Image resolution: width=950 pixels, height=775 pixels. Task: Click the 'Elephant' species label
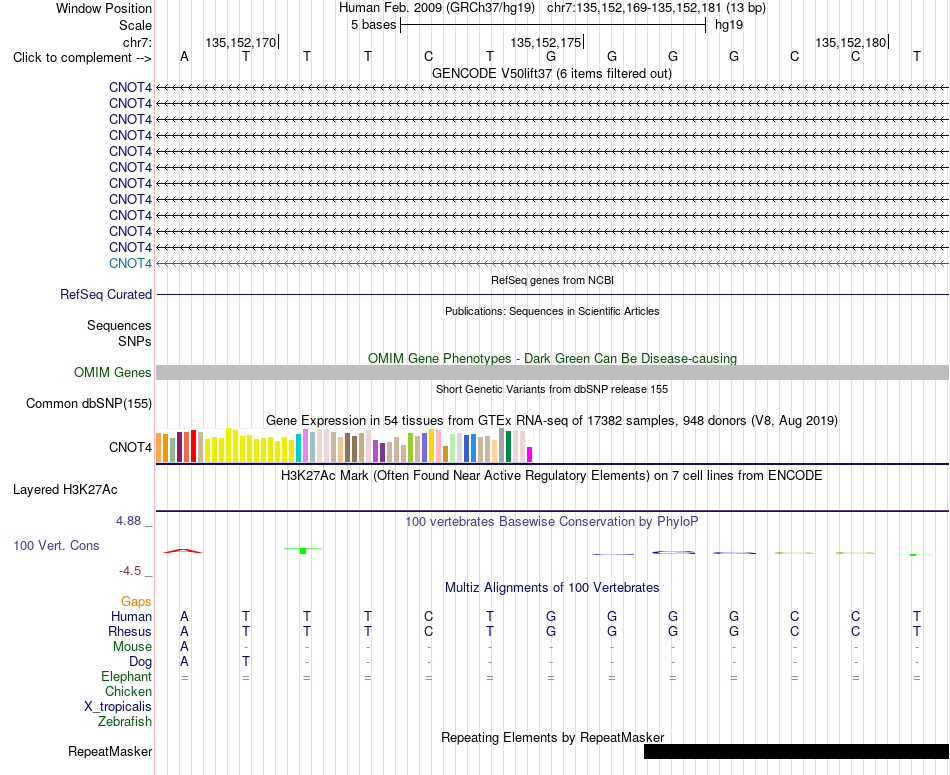coord(126,676)
